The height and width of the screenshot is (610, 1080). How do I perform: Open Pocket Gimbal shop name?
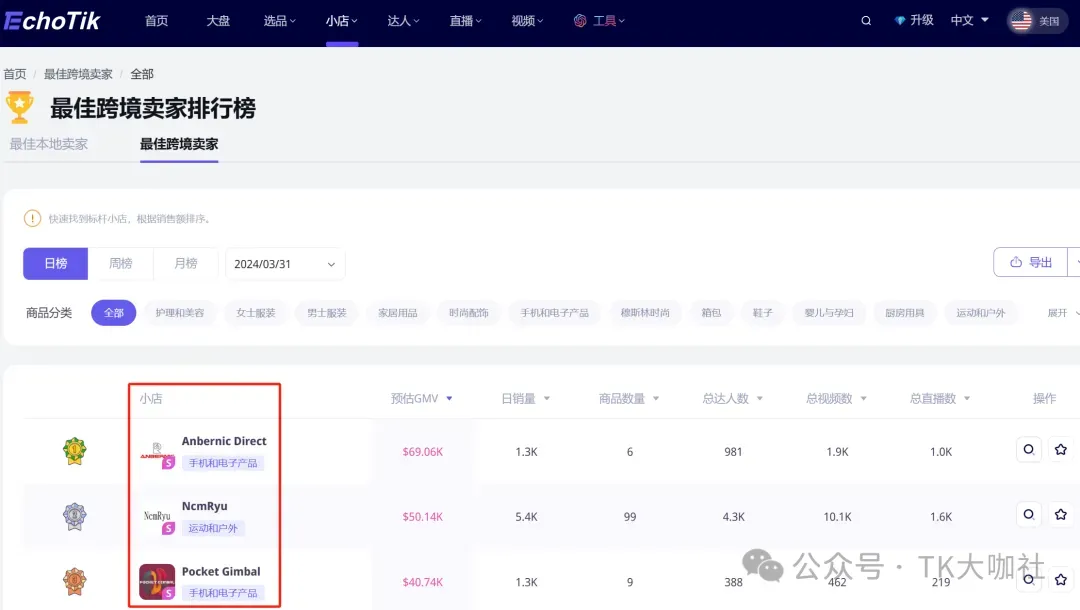pos(221,571)
